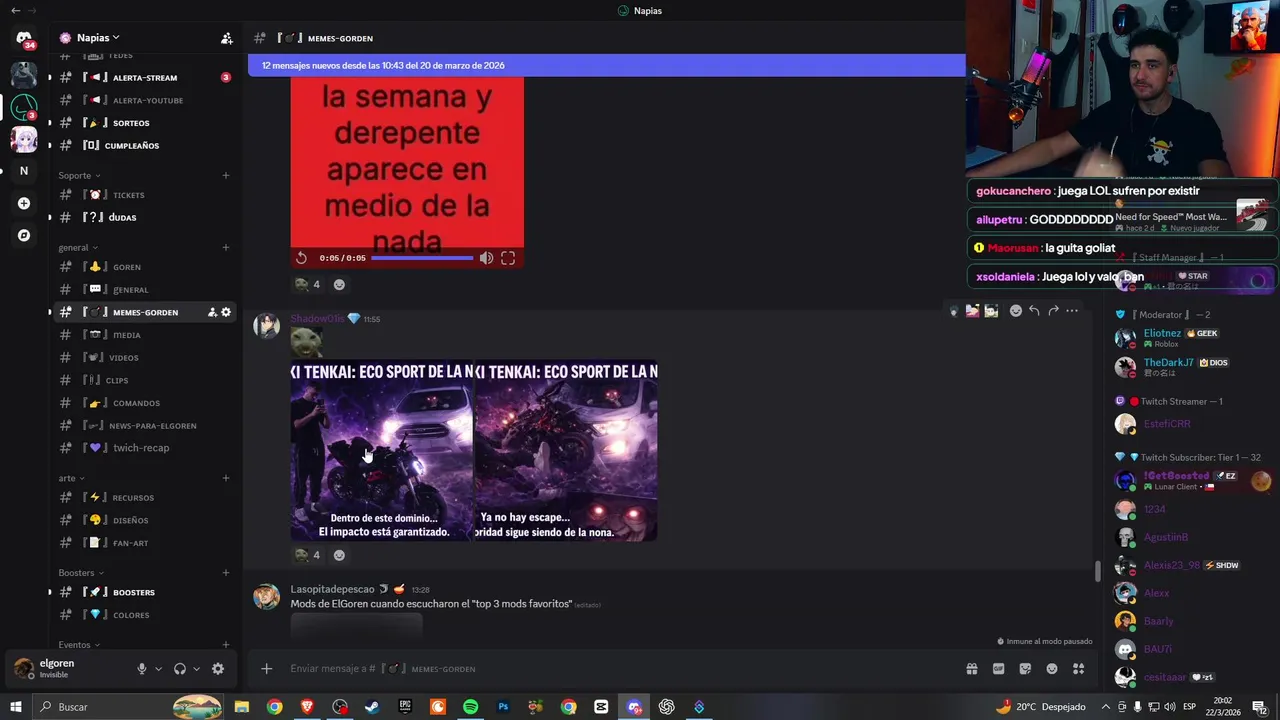
Task: Open Discord direct messages home icon
Action: click(x=24, y=38)
